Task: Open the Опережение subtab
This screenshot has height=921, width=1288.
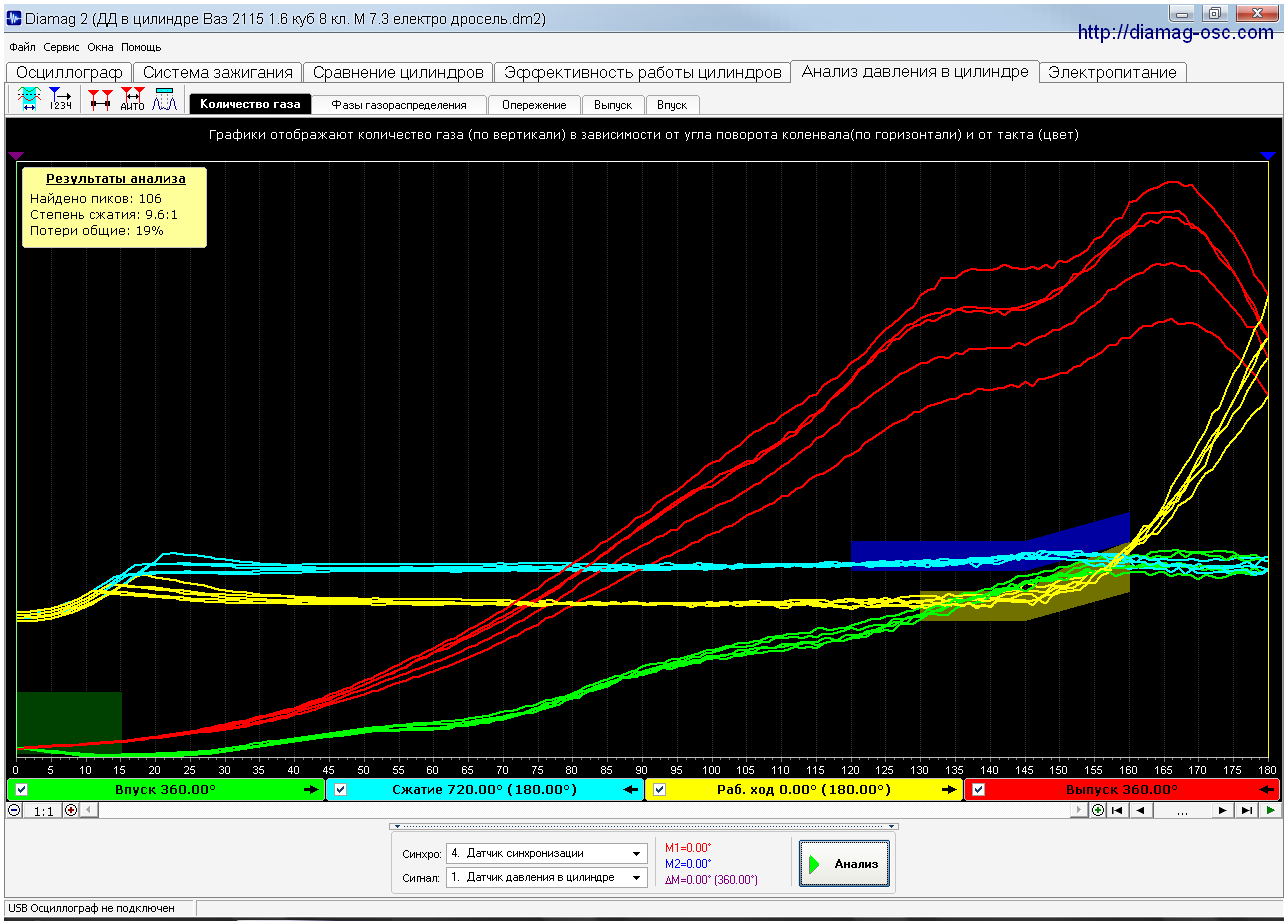Action: pyautogui.click(x=534, y=105)
